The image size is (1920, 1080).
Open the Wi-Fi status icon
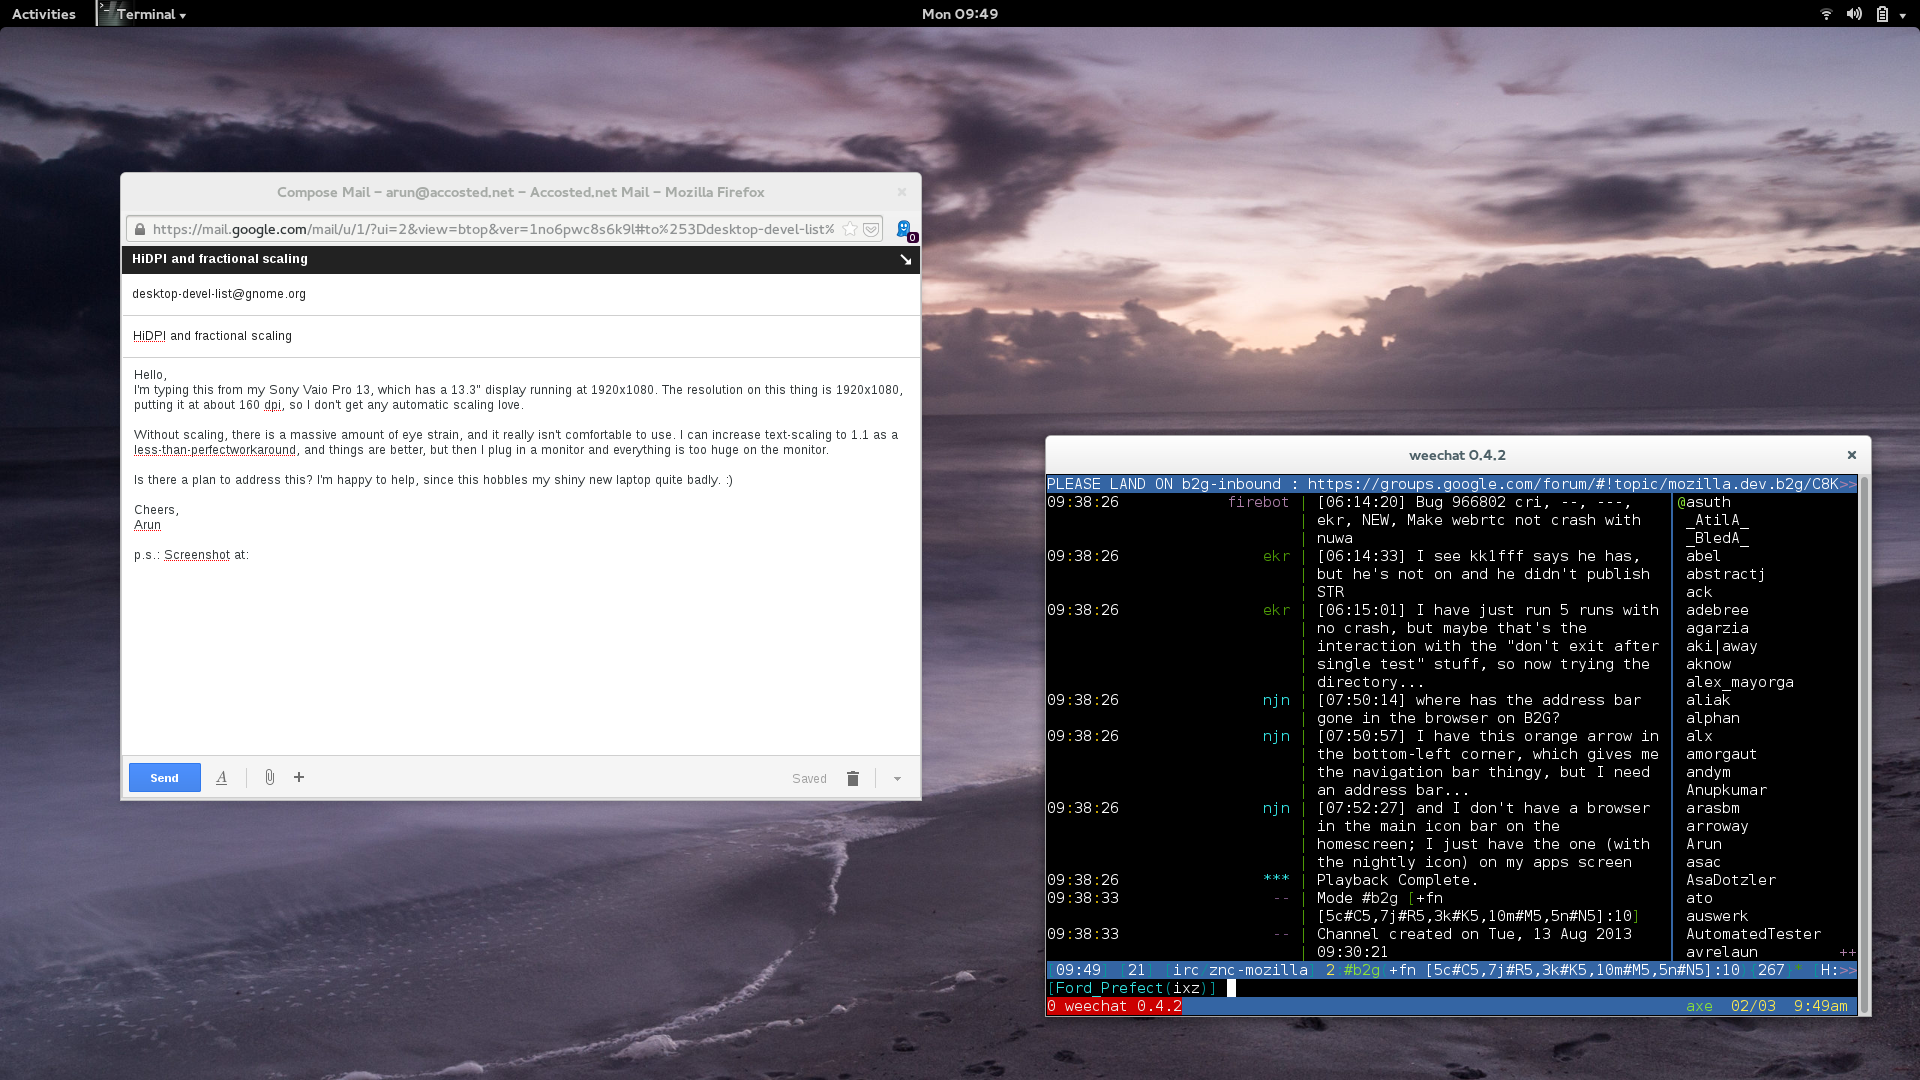1826,14
